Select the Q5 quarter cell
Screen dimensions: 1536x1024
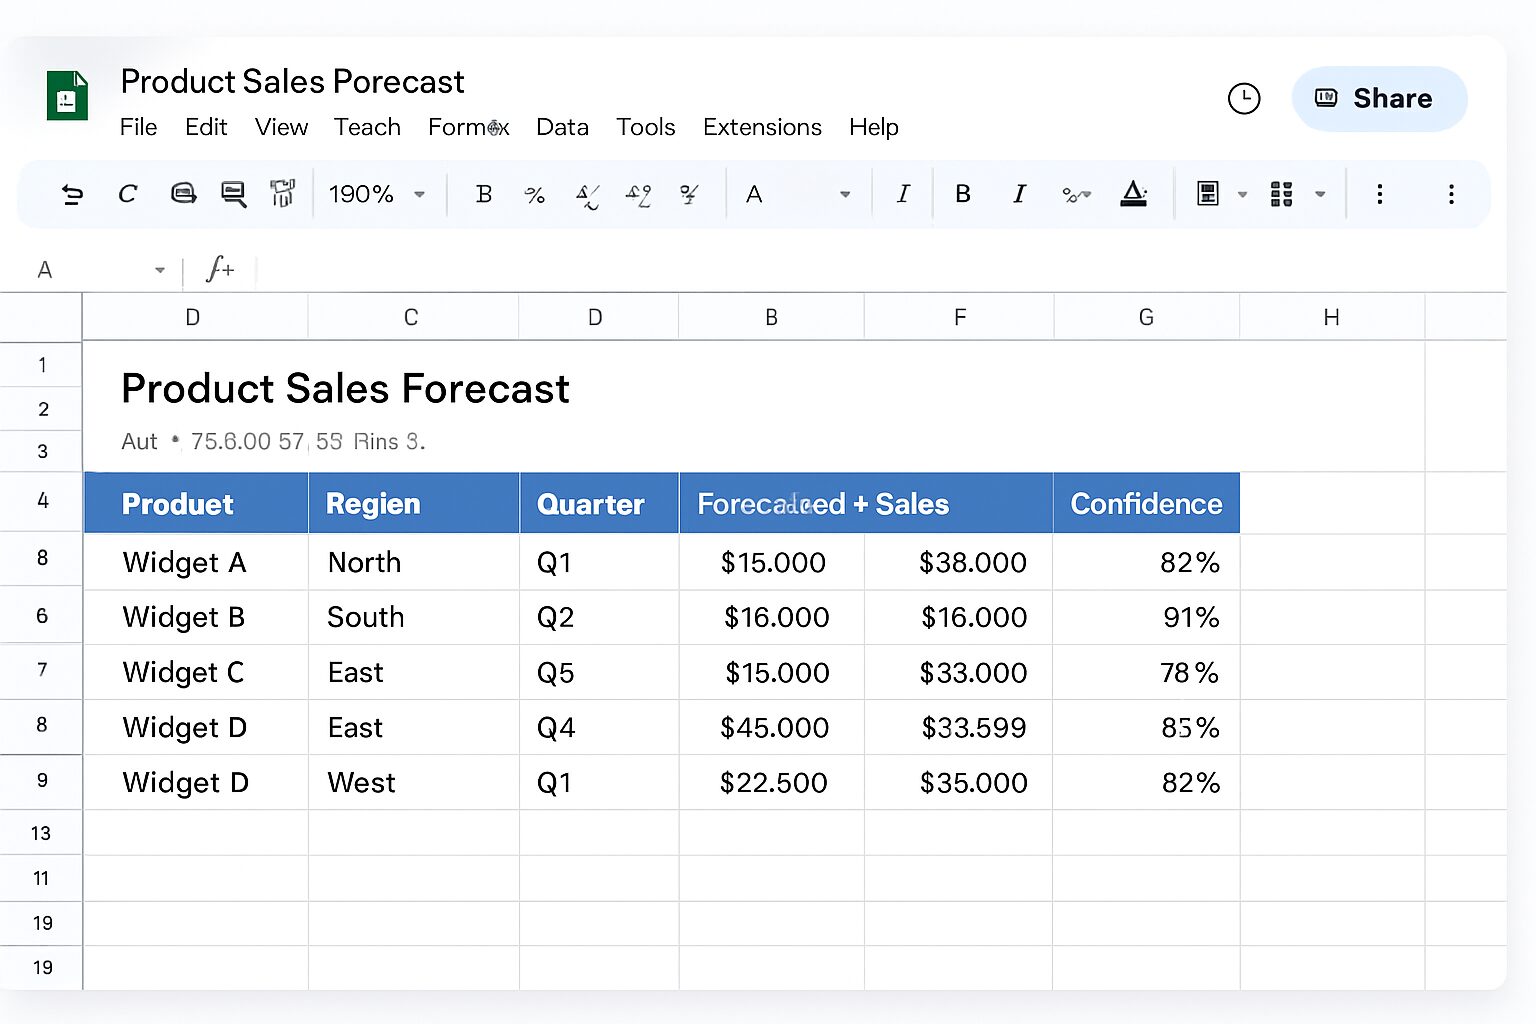[x=599, y=672]
